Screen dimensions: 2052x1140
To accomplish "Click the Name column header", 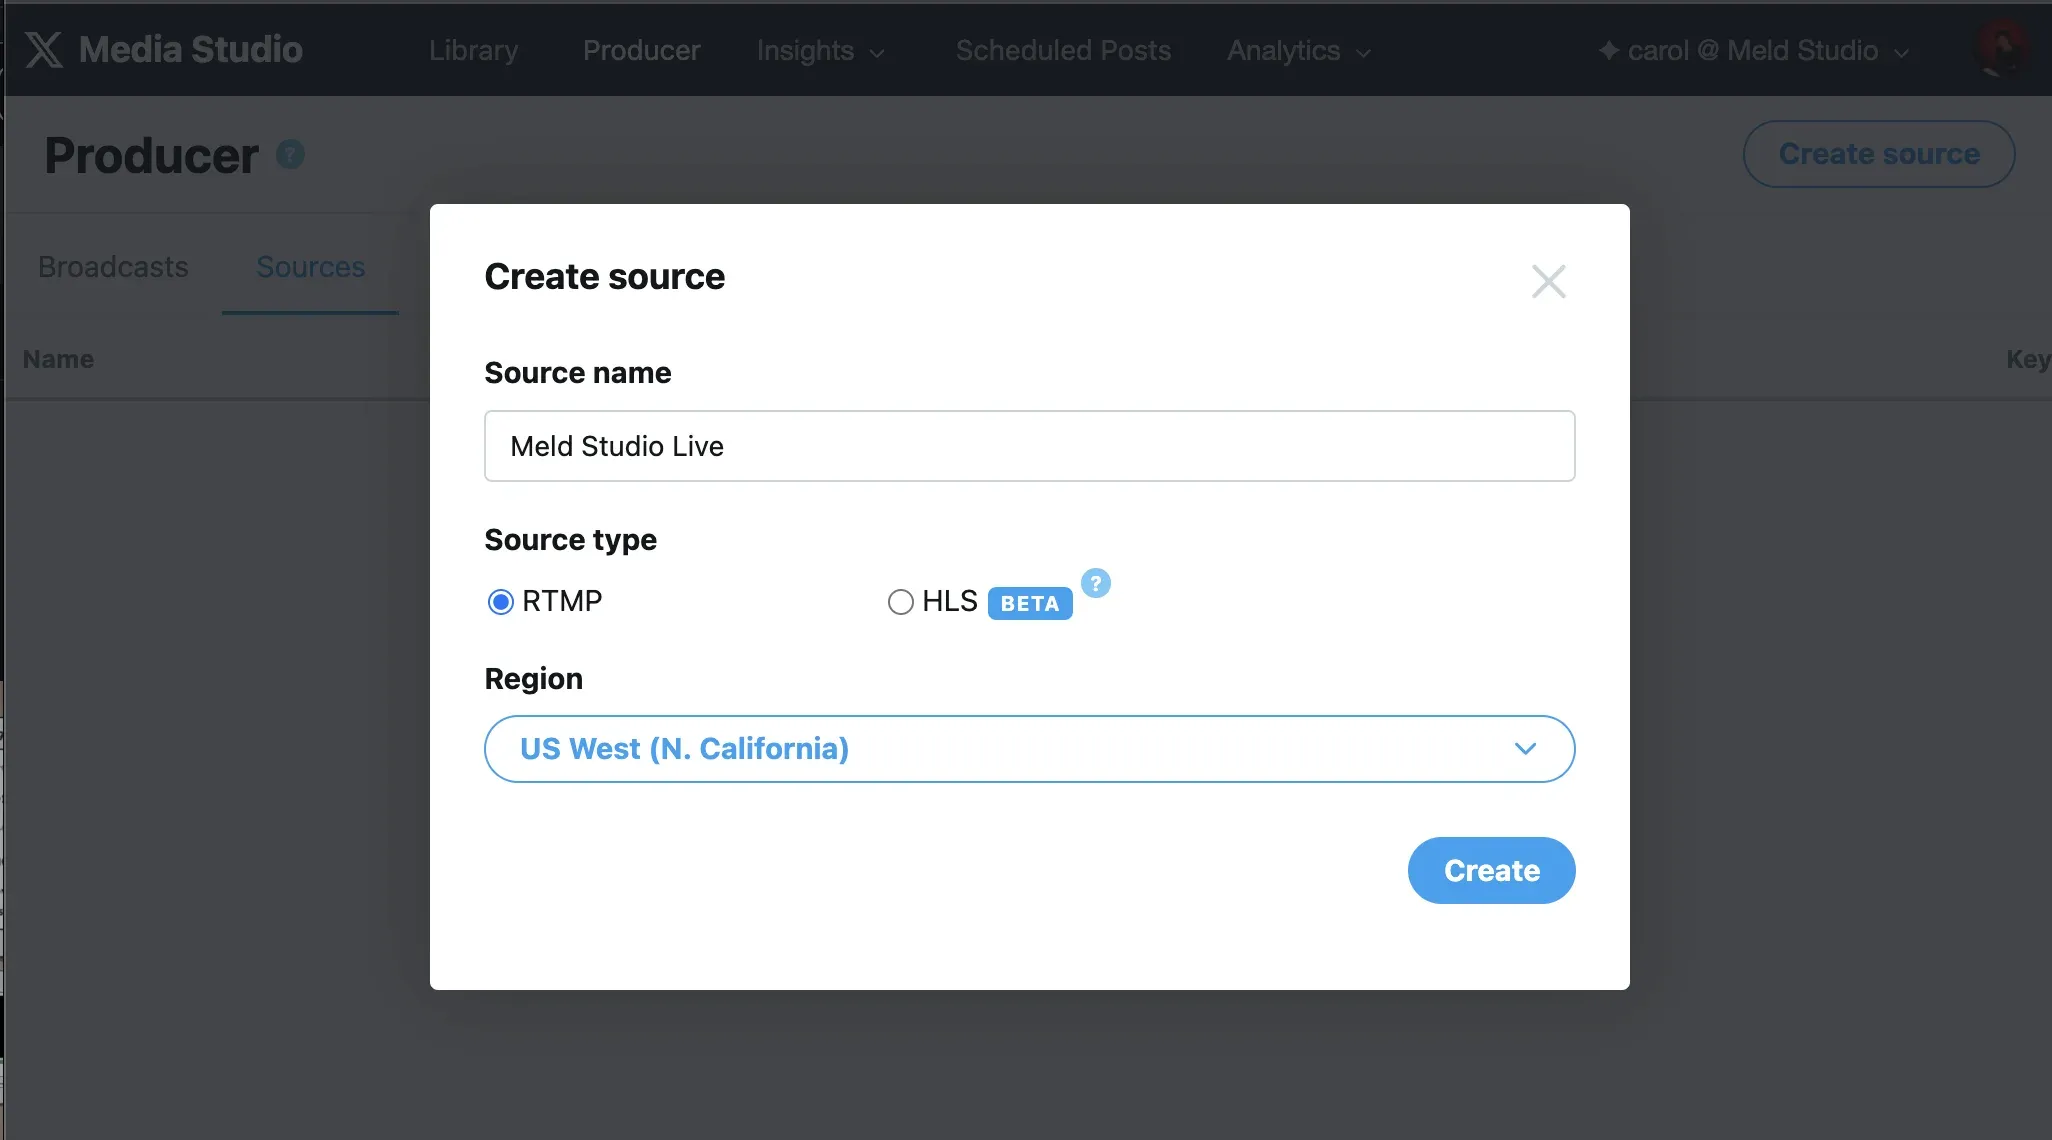I will pos(58,359).
